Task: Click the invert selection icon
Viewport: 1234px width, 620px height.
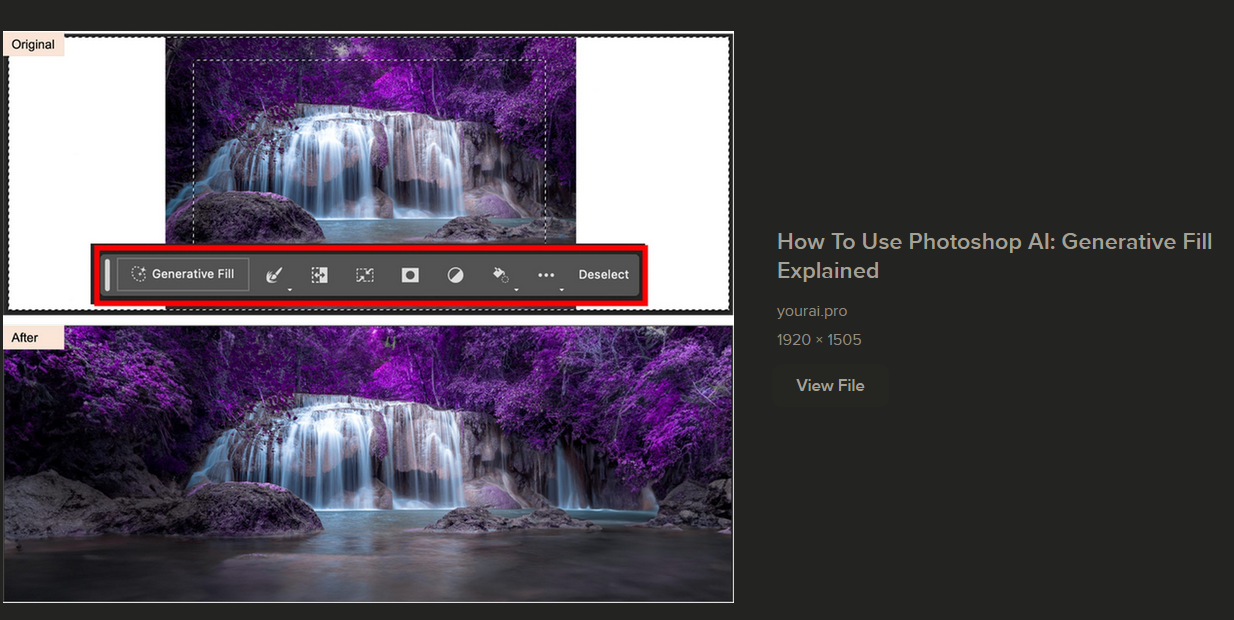Action: 320,274
